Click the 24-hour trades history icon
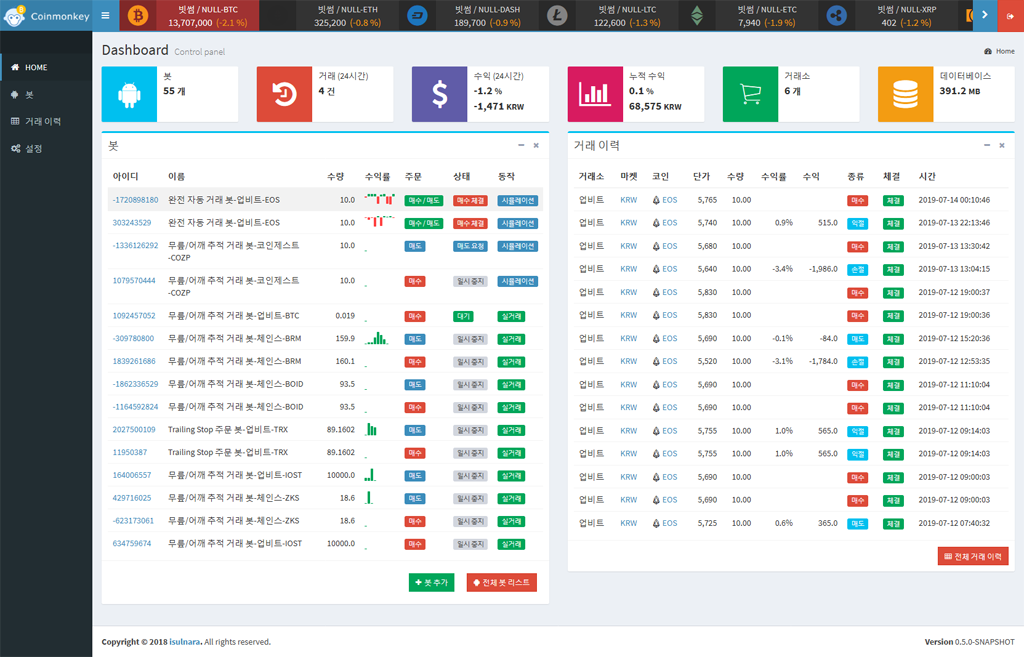 tap(284, 94)
